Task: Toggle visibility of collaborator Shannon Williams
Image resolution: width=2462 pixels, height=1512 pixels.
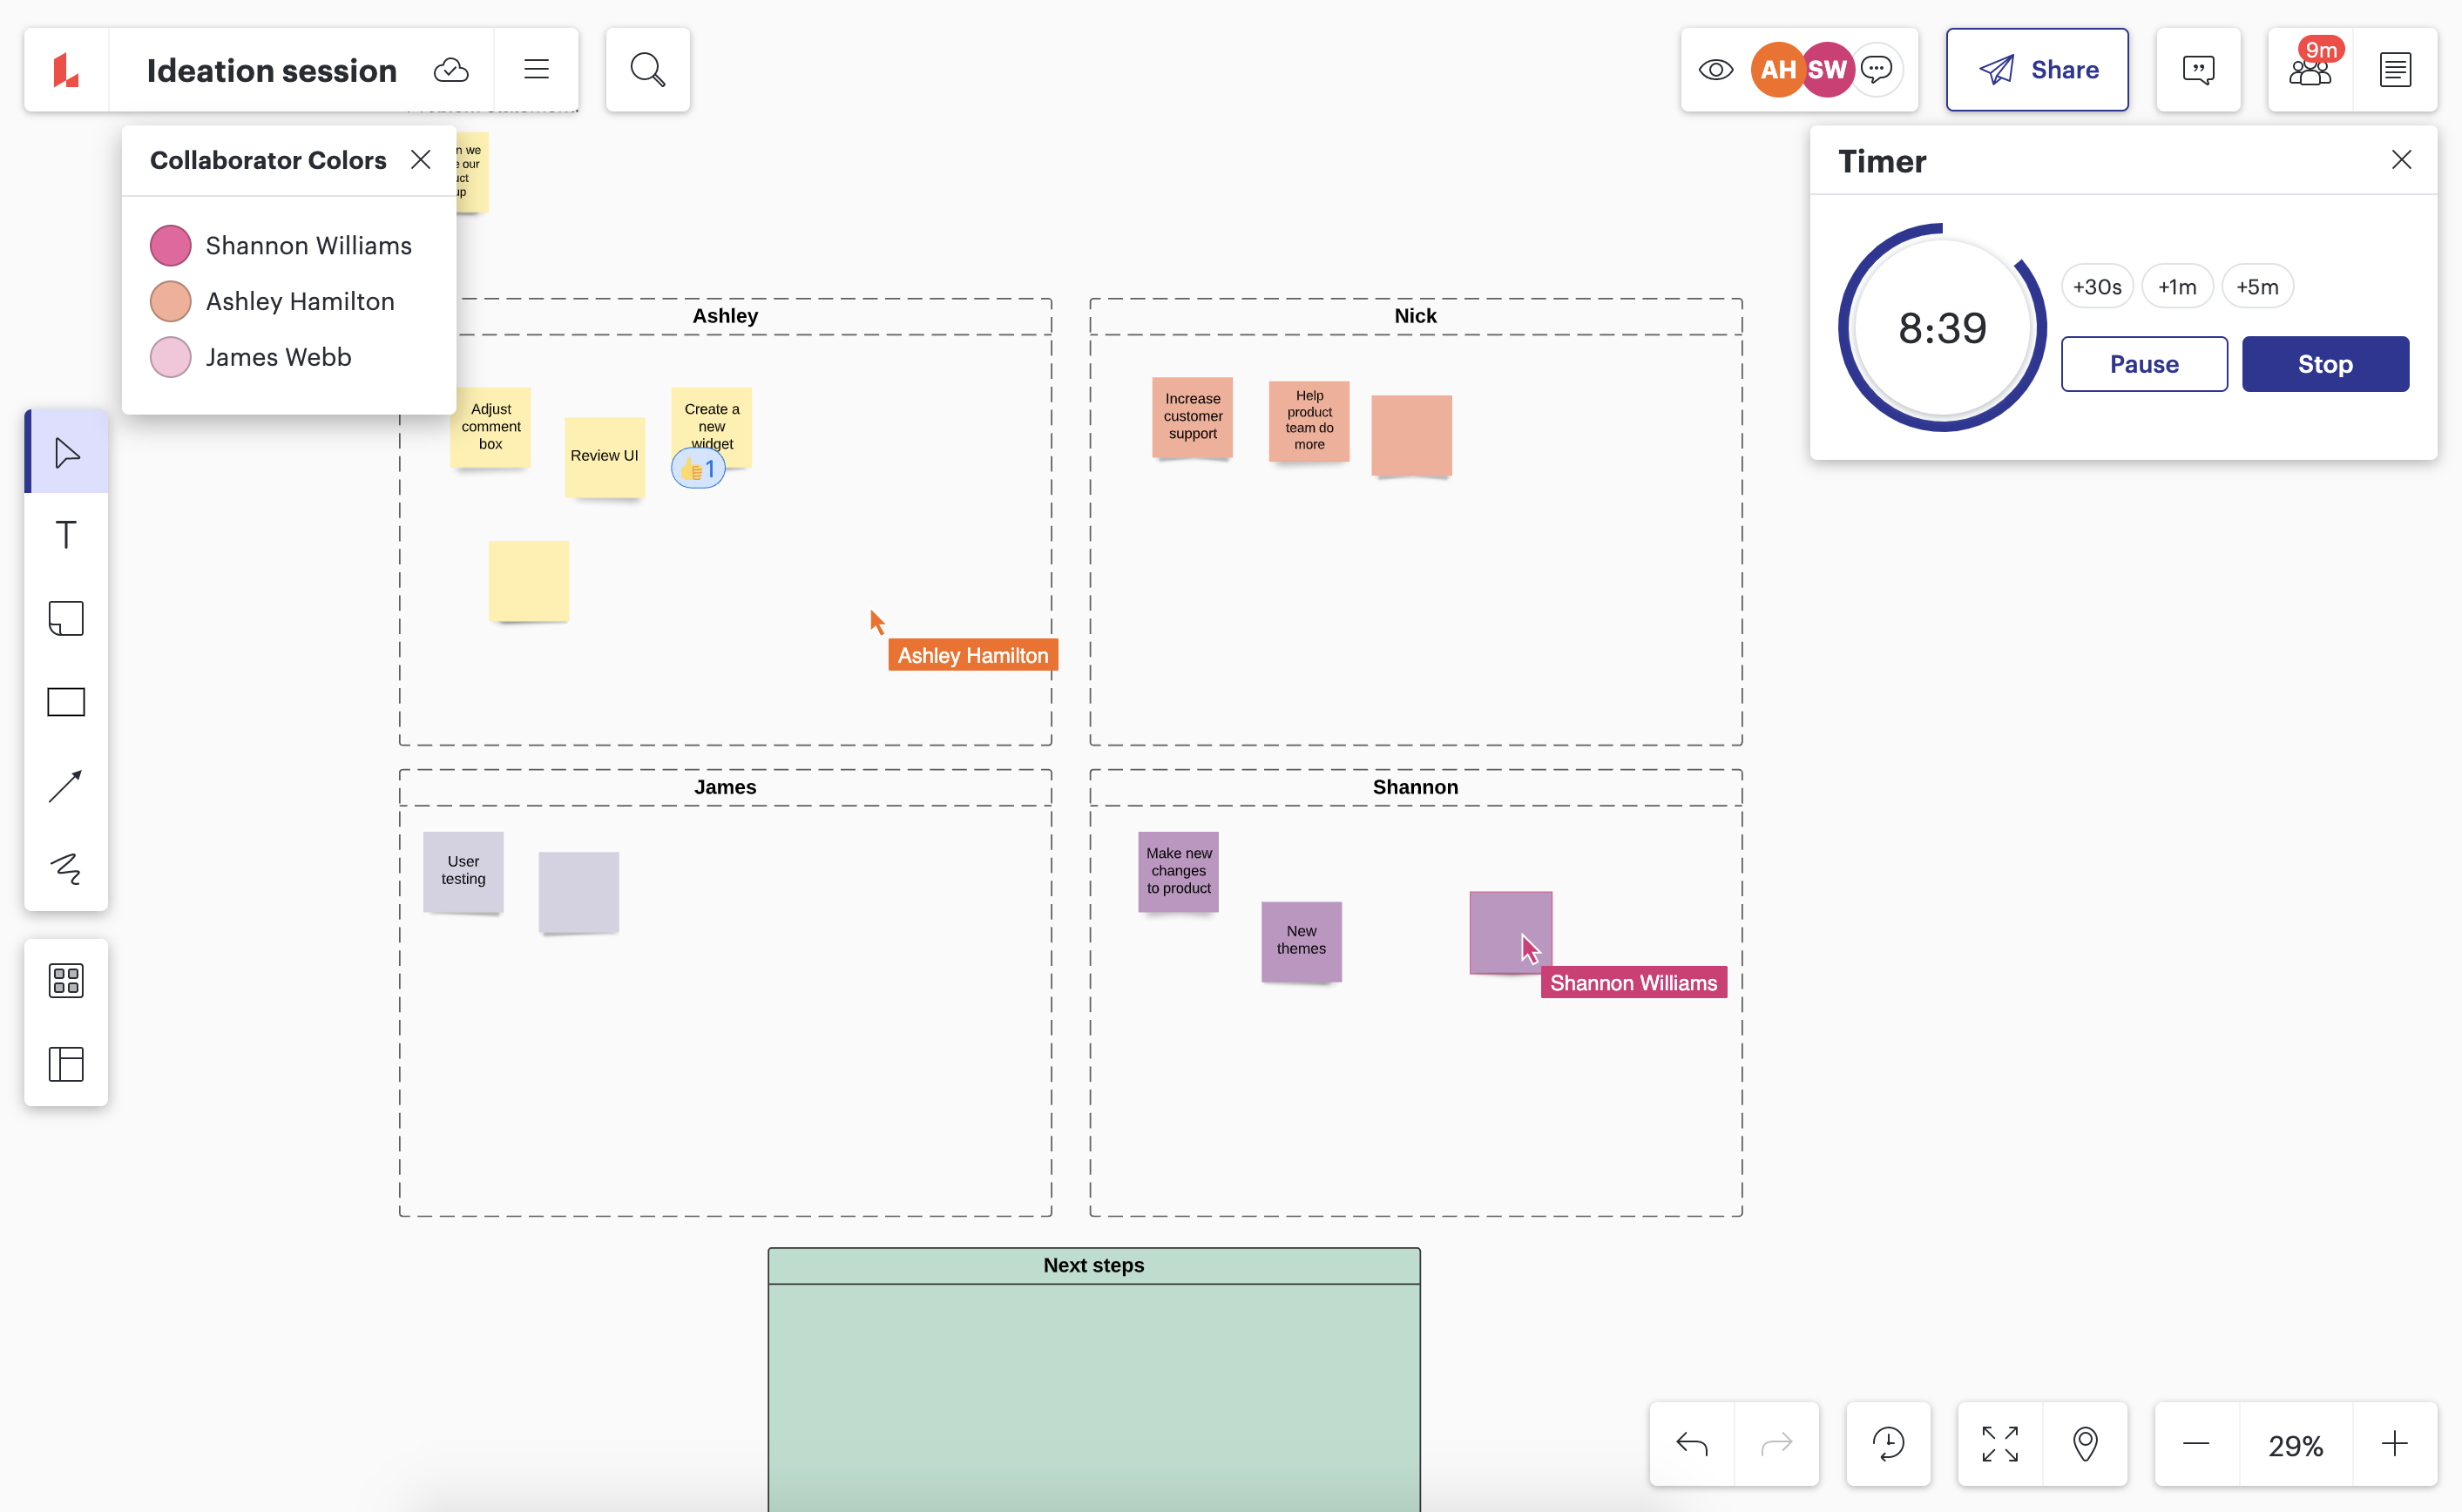Action: [x=169, y=245]
